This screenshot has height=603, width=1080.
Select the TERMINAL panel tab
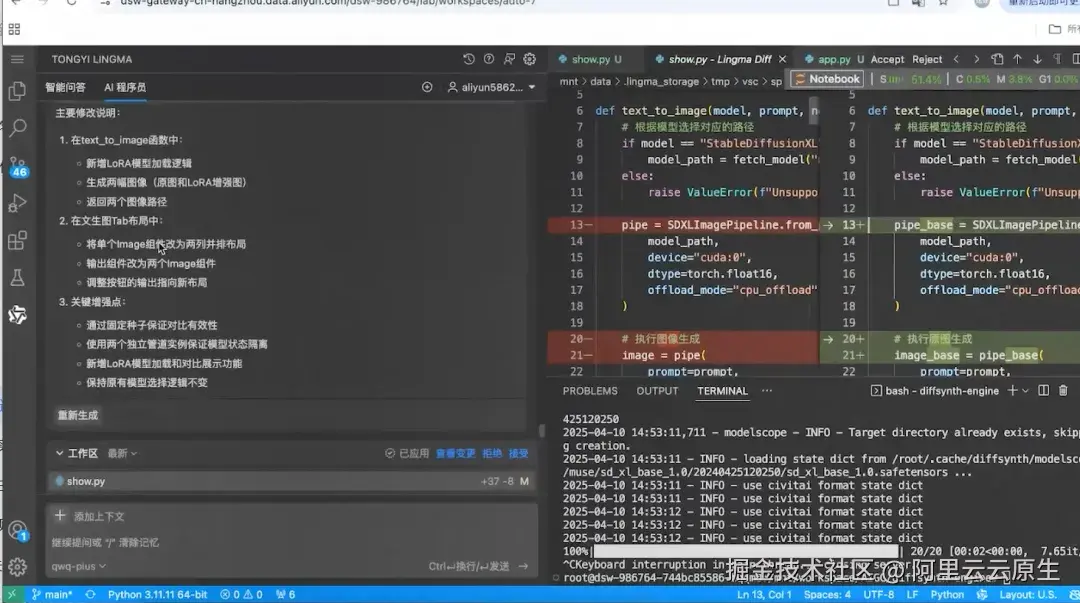click(x=722, y=391)
